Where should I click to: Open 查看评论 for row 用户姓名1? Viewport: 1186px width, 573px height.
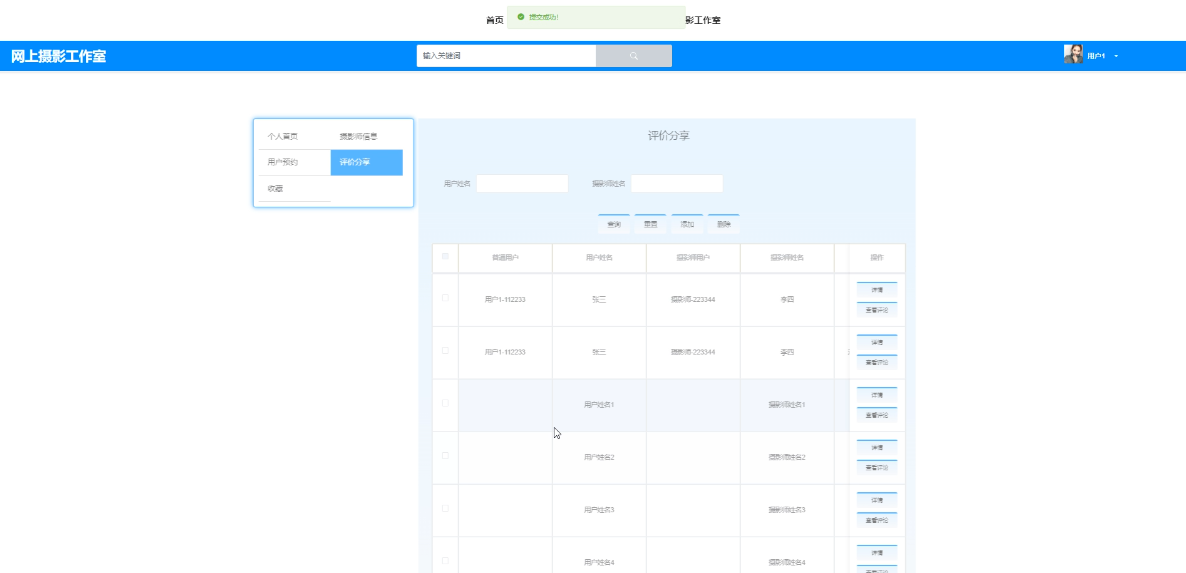pos(877,415)
